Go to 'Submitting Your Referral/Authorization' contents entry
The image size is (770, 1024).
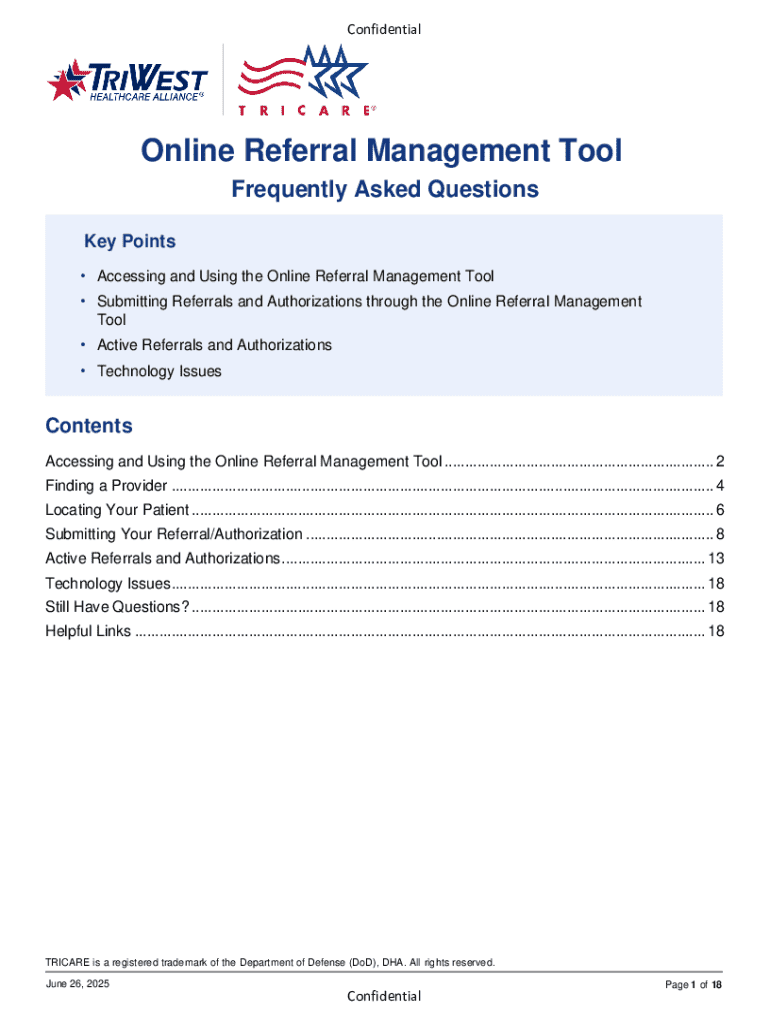coord(174,534)
